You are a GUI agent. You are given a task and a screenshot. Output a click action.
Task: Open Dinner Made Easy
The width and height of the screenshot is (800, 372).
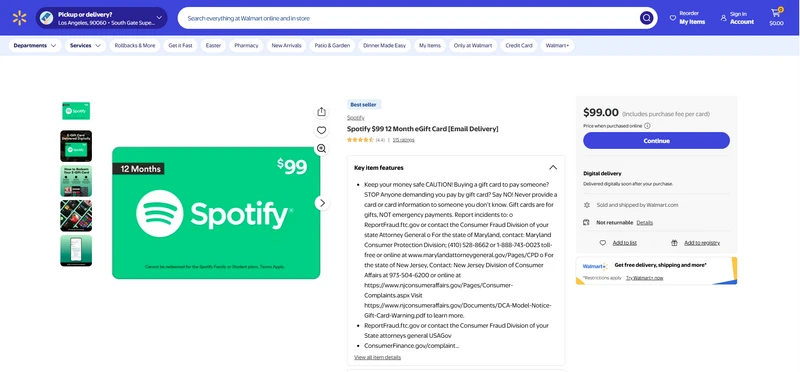(385, 45)
